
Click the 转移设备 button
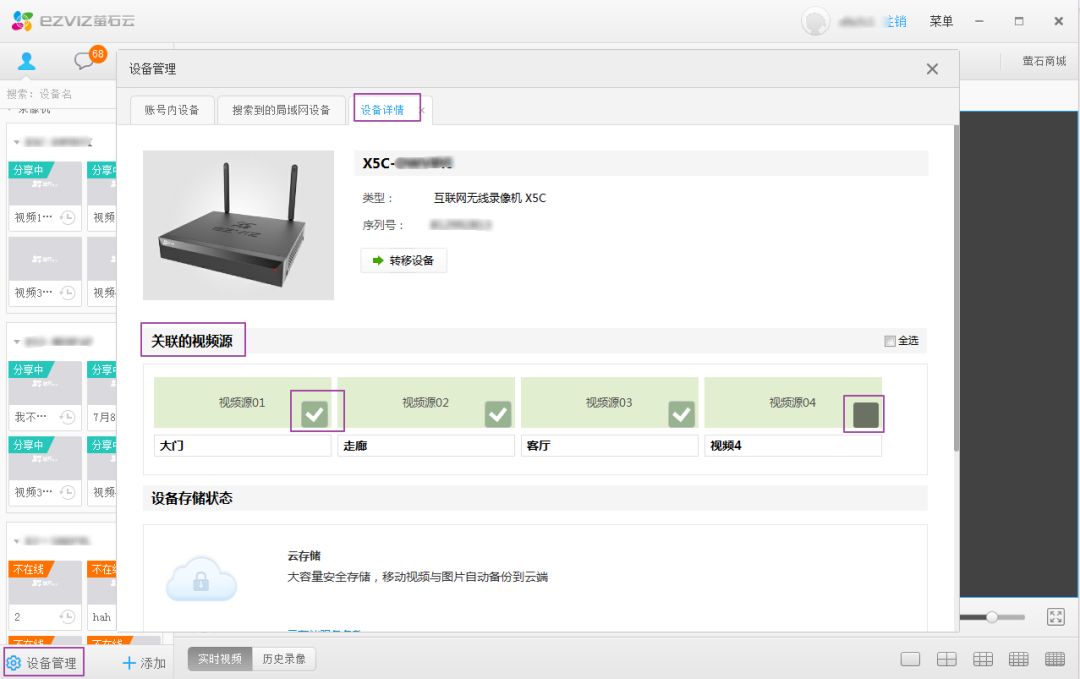pyautogui.click(x=403, y=260)
